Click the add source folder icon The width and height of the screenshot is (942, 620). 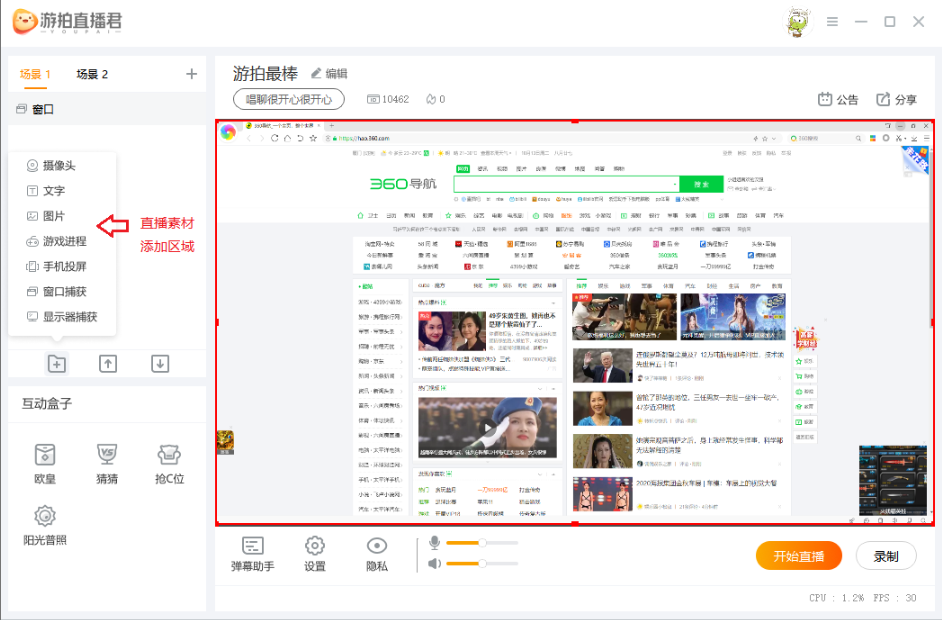(x=57, y=364)
